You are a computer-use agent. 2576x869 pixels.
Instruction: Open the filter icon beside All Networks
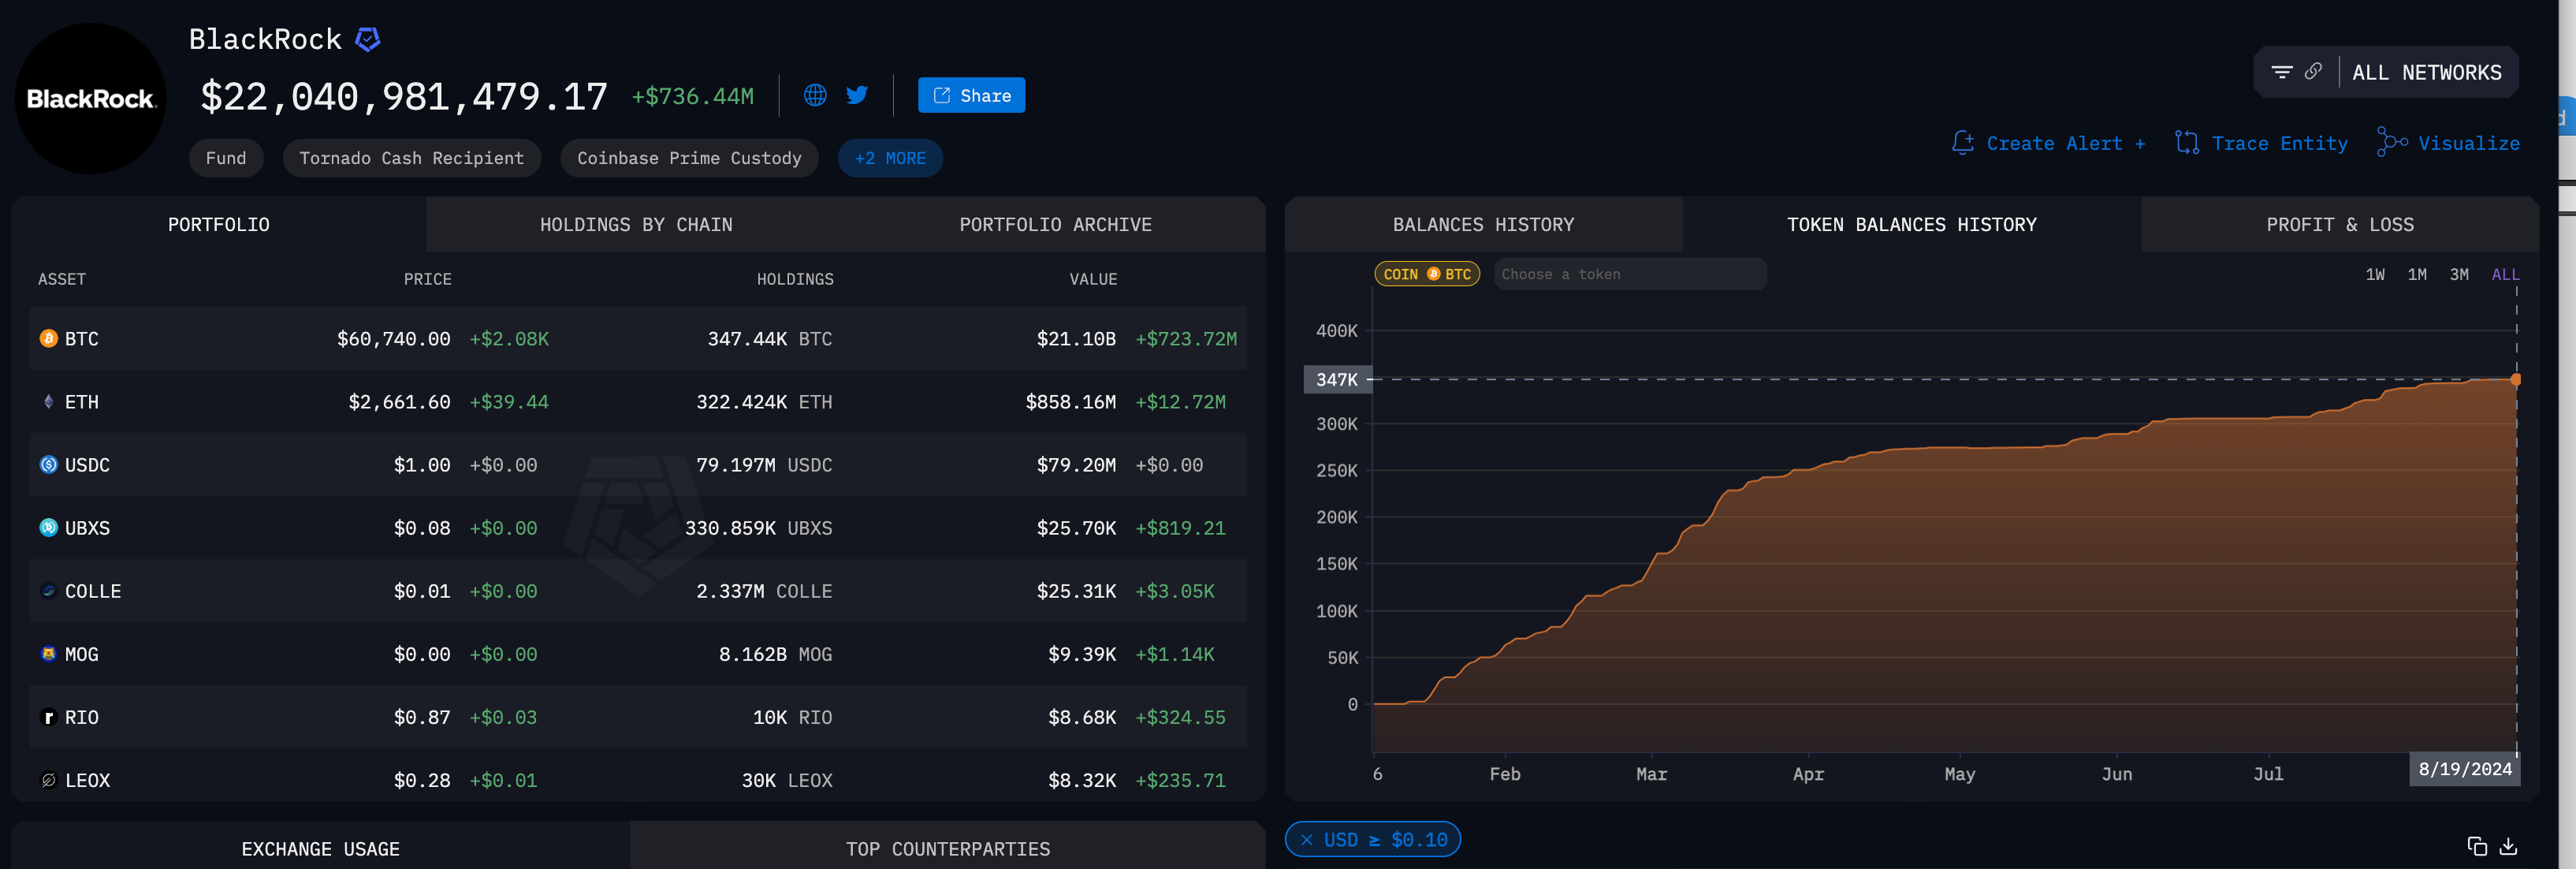(2281, 72)
